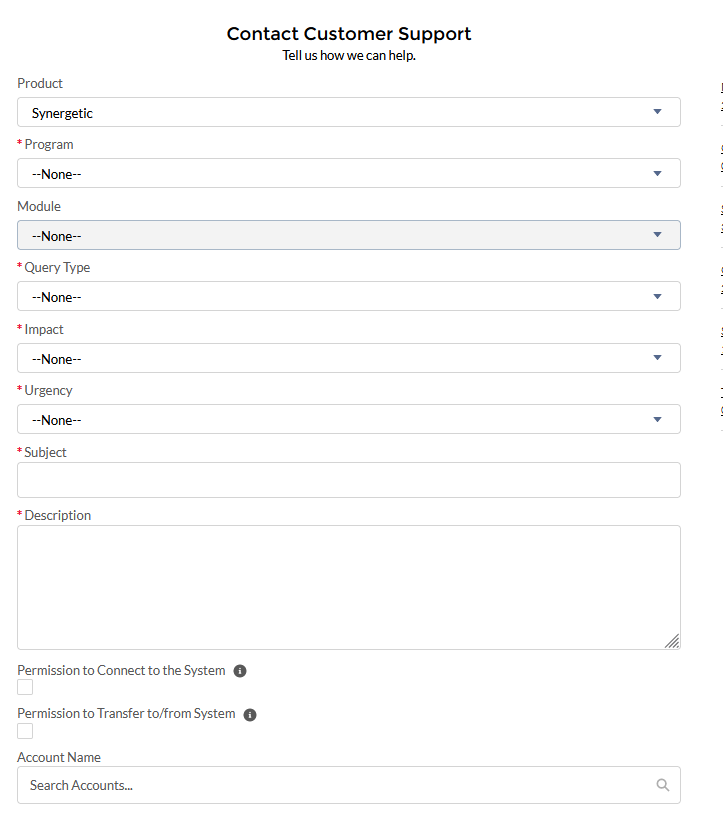
Task: Click the chevron on the Module dropdown
Action: [658, 235]
